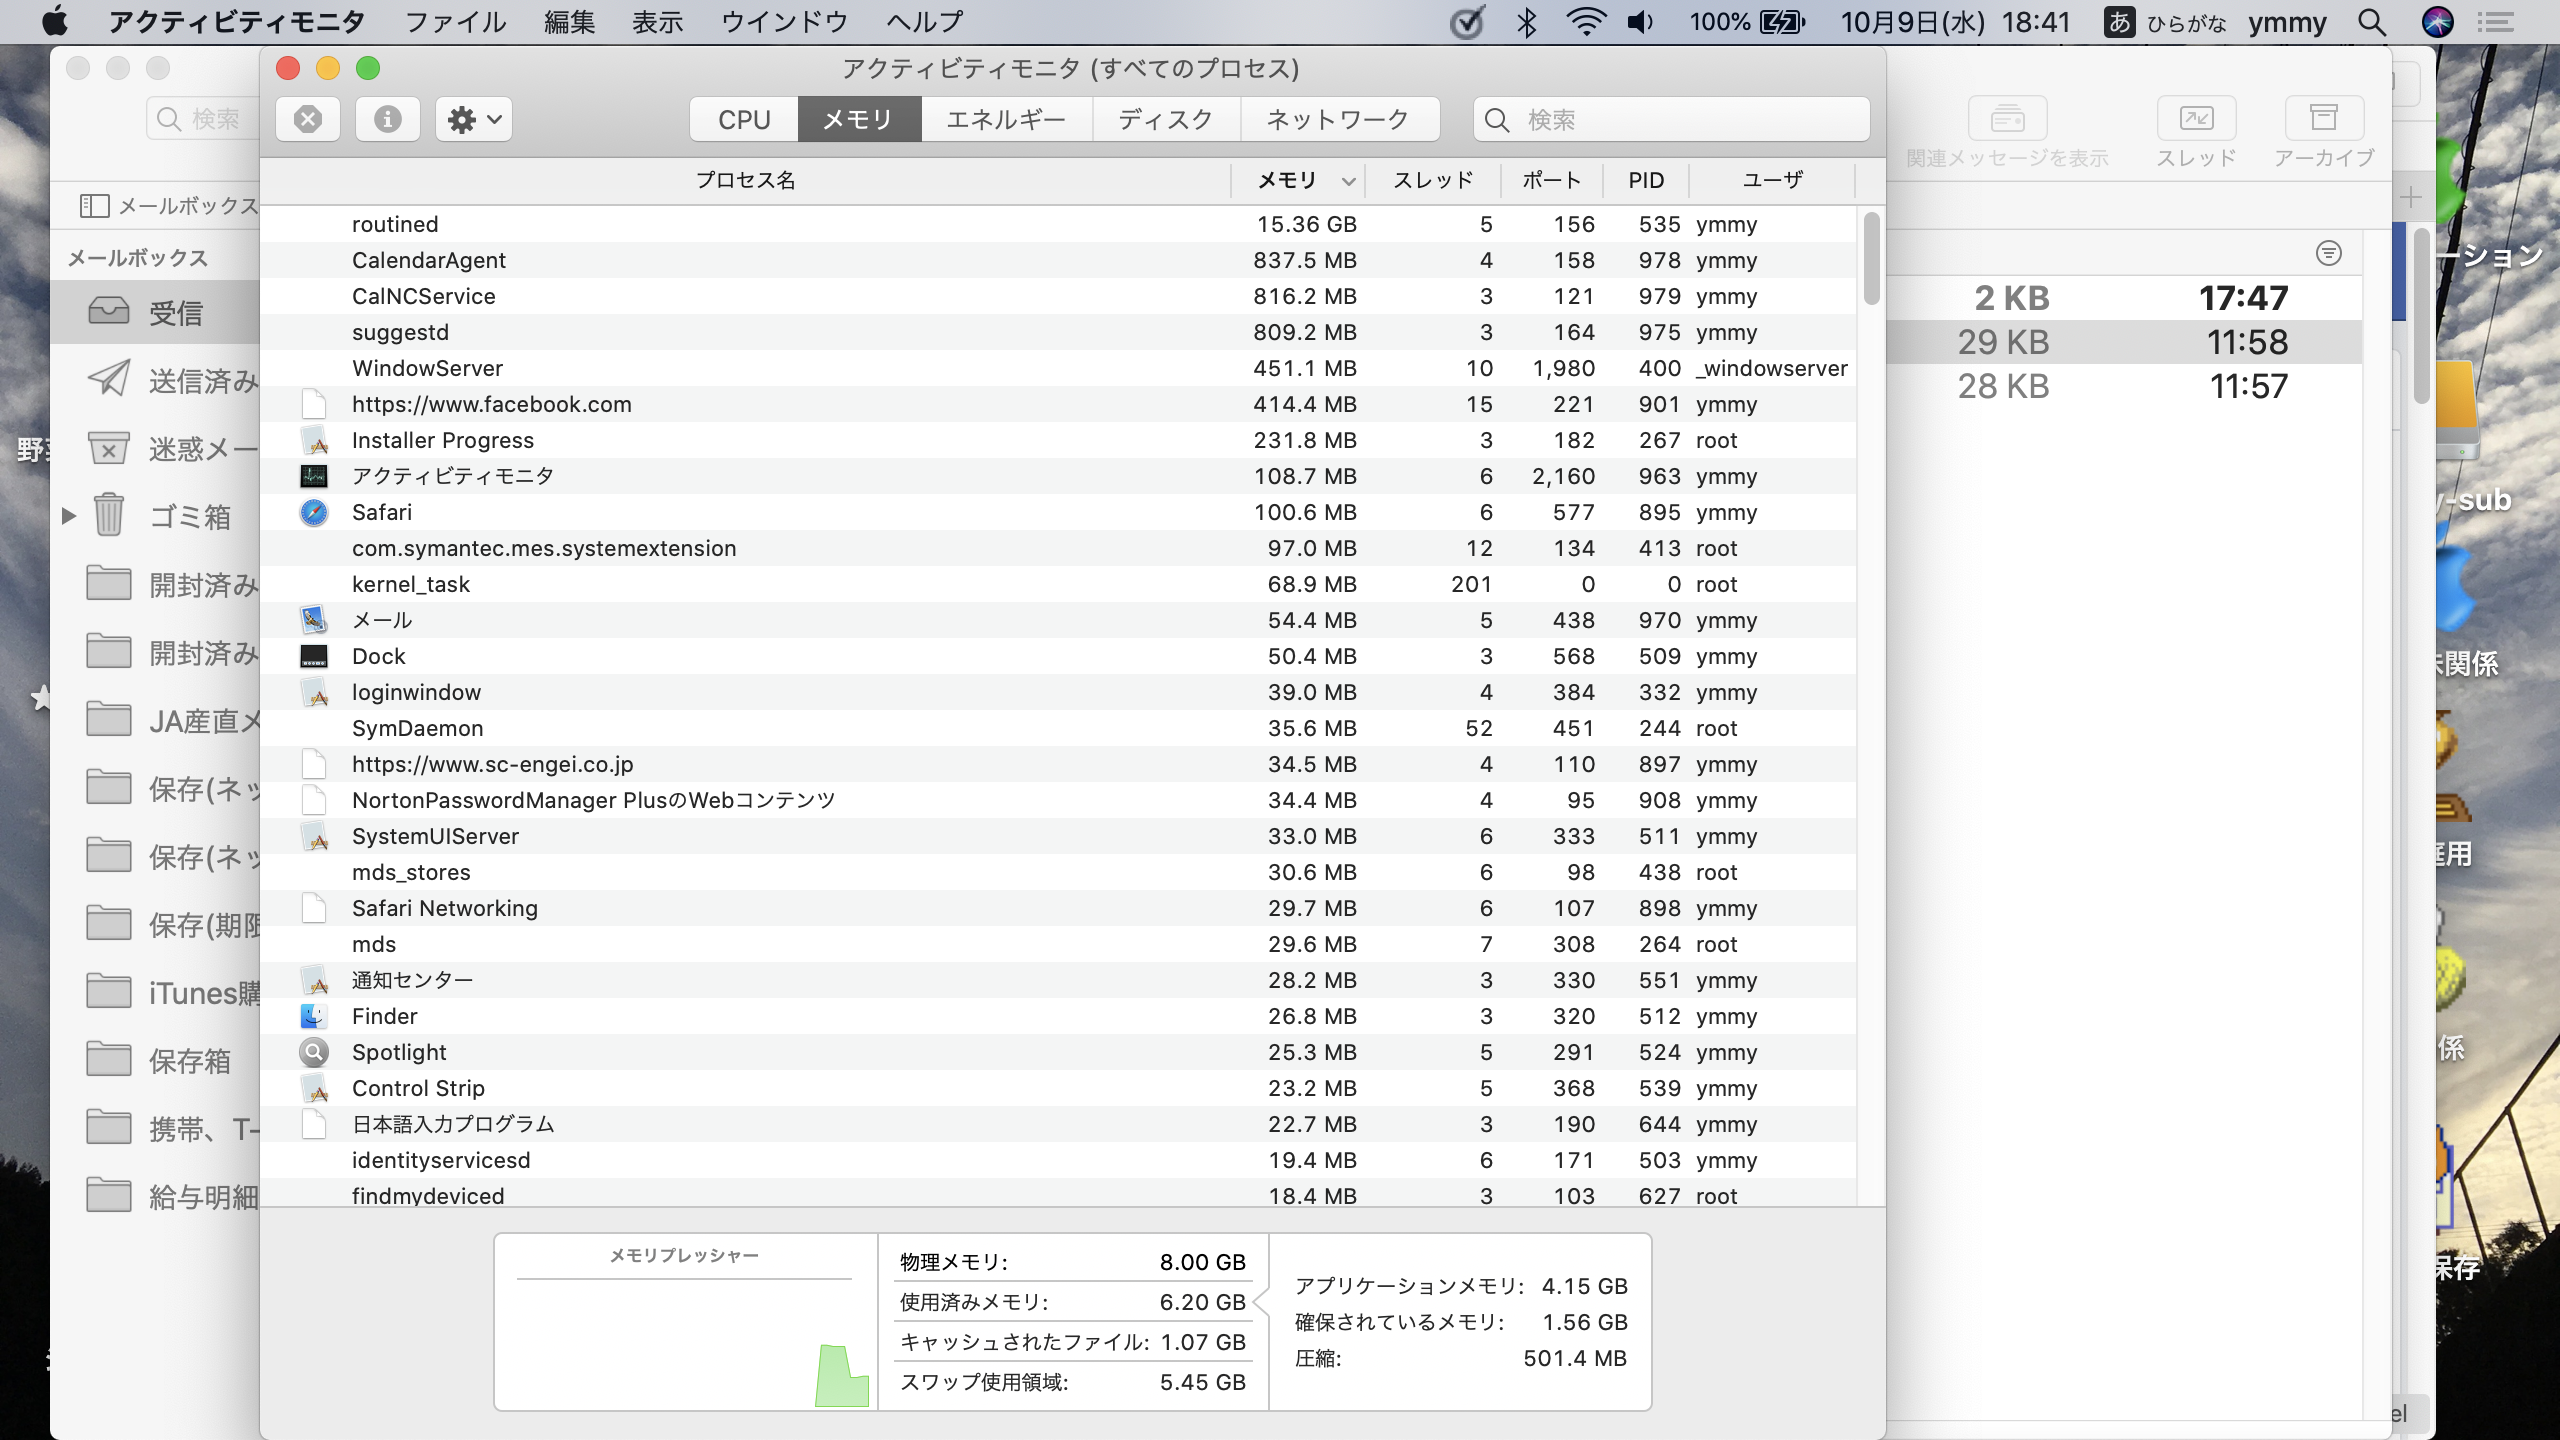Open the inbox (受信) mailbox icon
The image size is (2560, 1440).
tap(109, 312)
